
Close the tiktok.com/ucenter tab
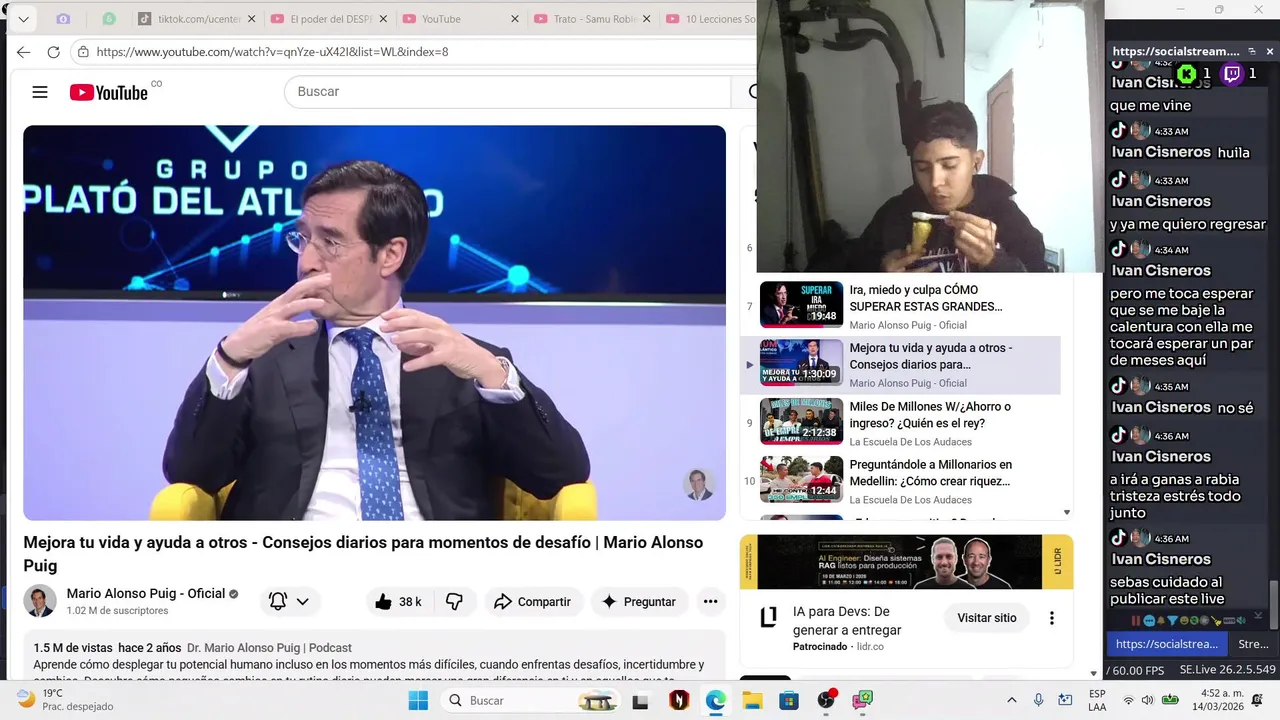tap(251, 19)
